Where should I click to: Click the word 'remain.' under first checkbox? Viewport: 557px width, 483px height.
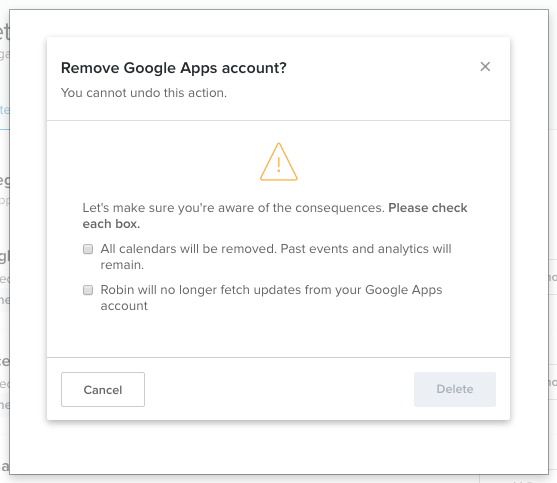point(122,265)
